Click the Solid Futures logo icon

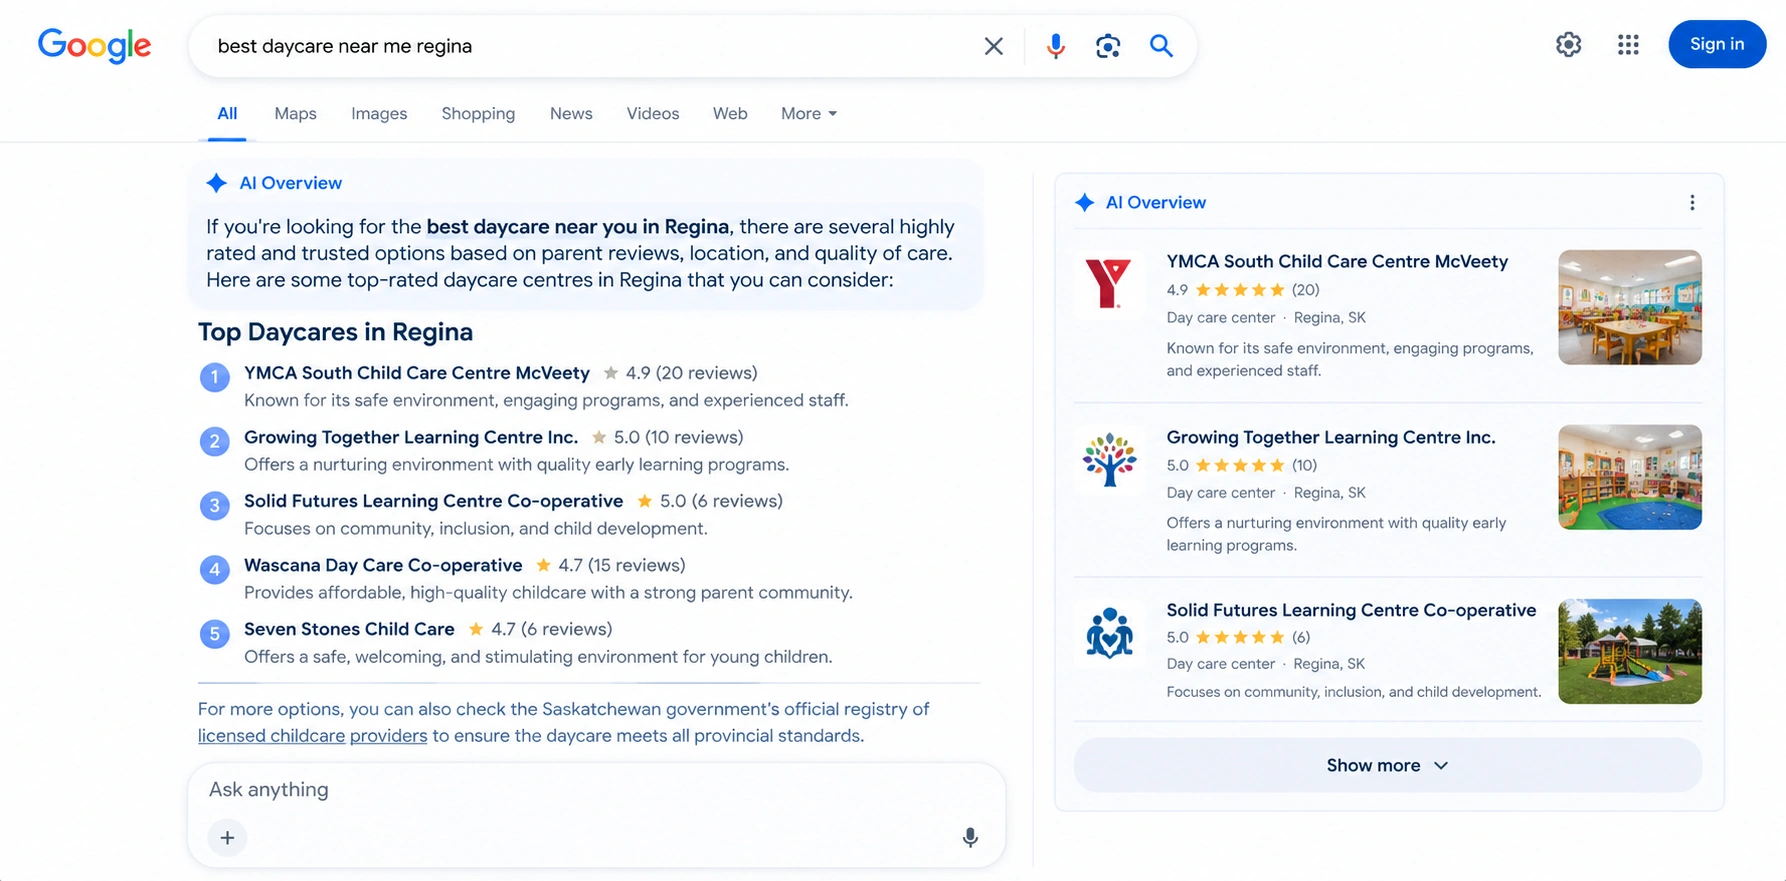coord(1109,633)
